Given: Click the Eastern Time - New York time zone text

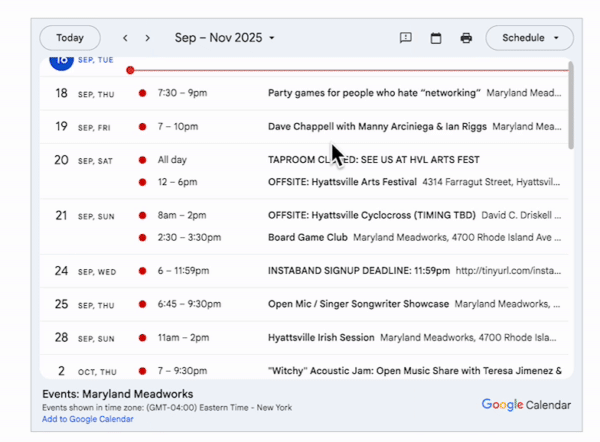Looking at the screenshot, I should click(246, 408).
